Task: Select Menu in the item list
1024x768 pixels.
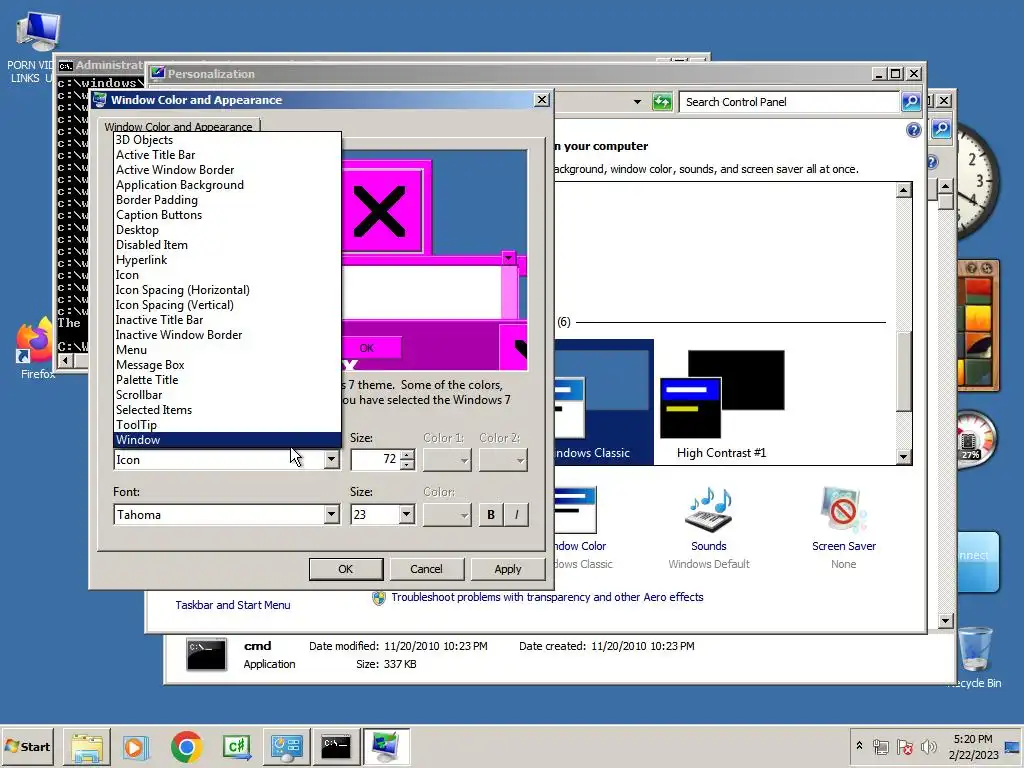Action: 227,349
